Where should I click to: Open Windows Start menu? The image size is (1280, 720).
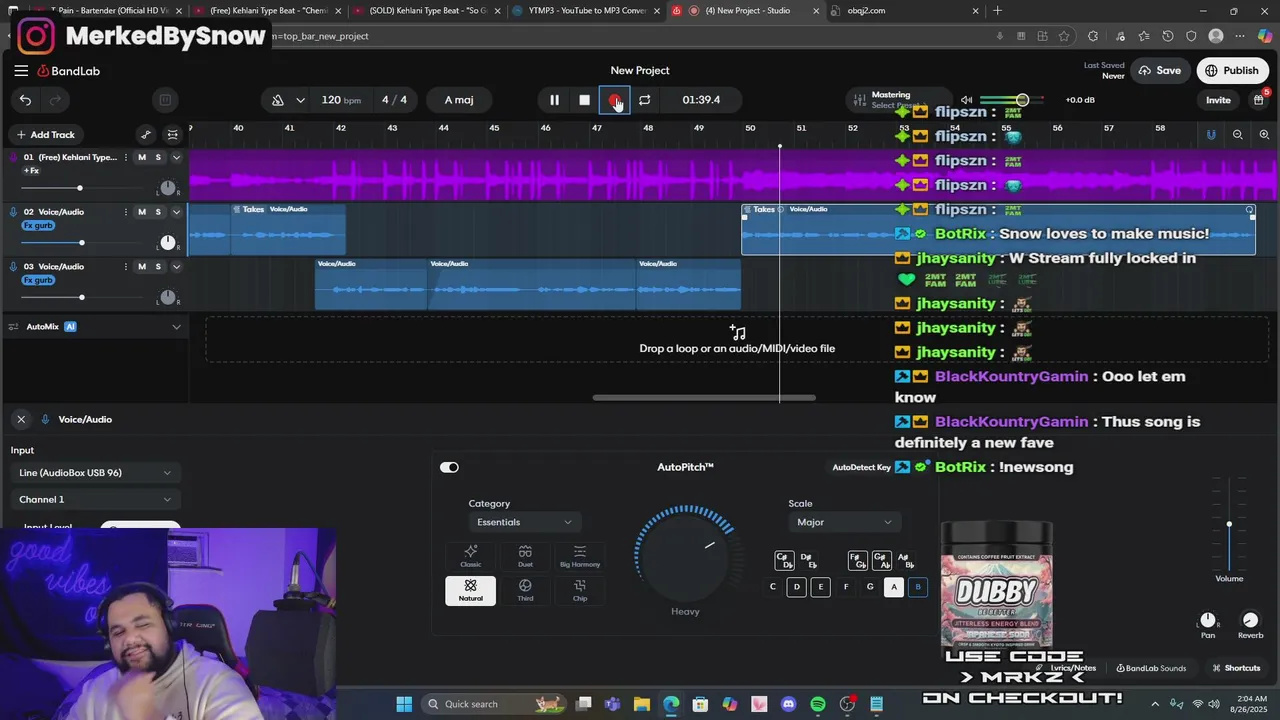(404, 704)
